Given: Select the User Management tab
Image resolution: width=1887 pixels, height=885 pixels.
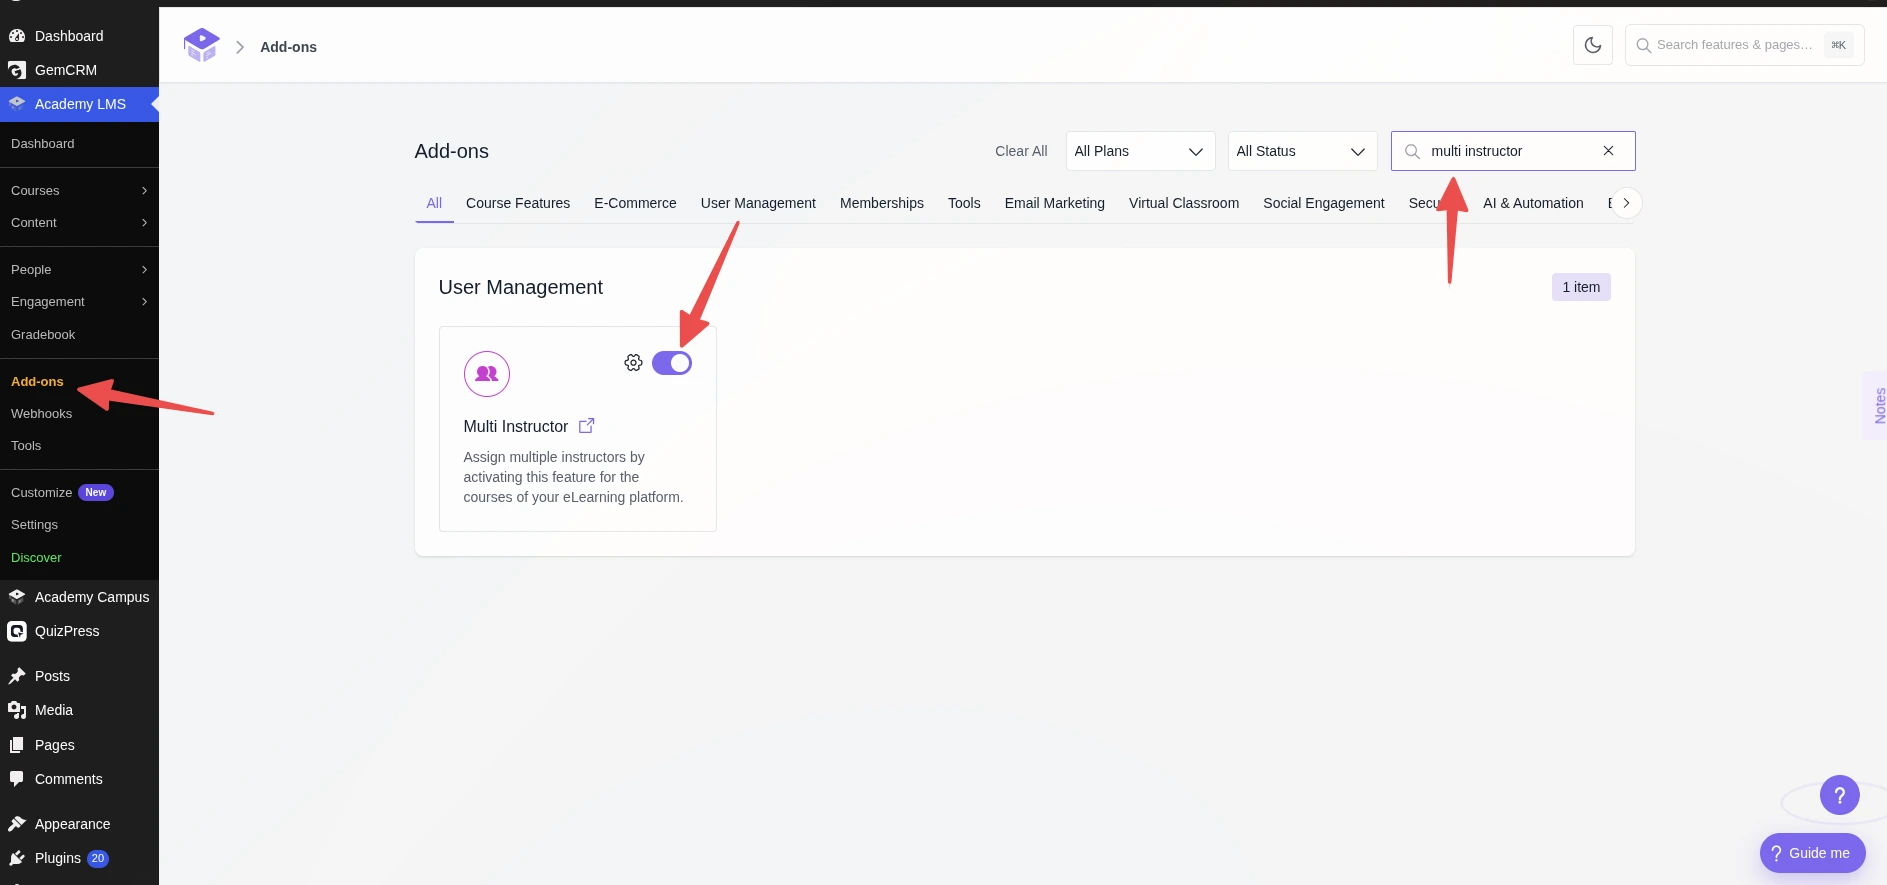Looking at the screenshot, I should point(758,203).
